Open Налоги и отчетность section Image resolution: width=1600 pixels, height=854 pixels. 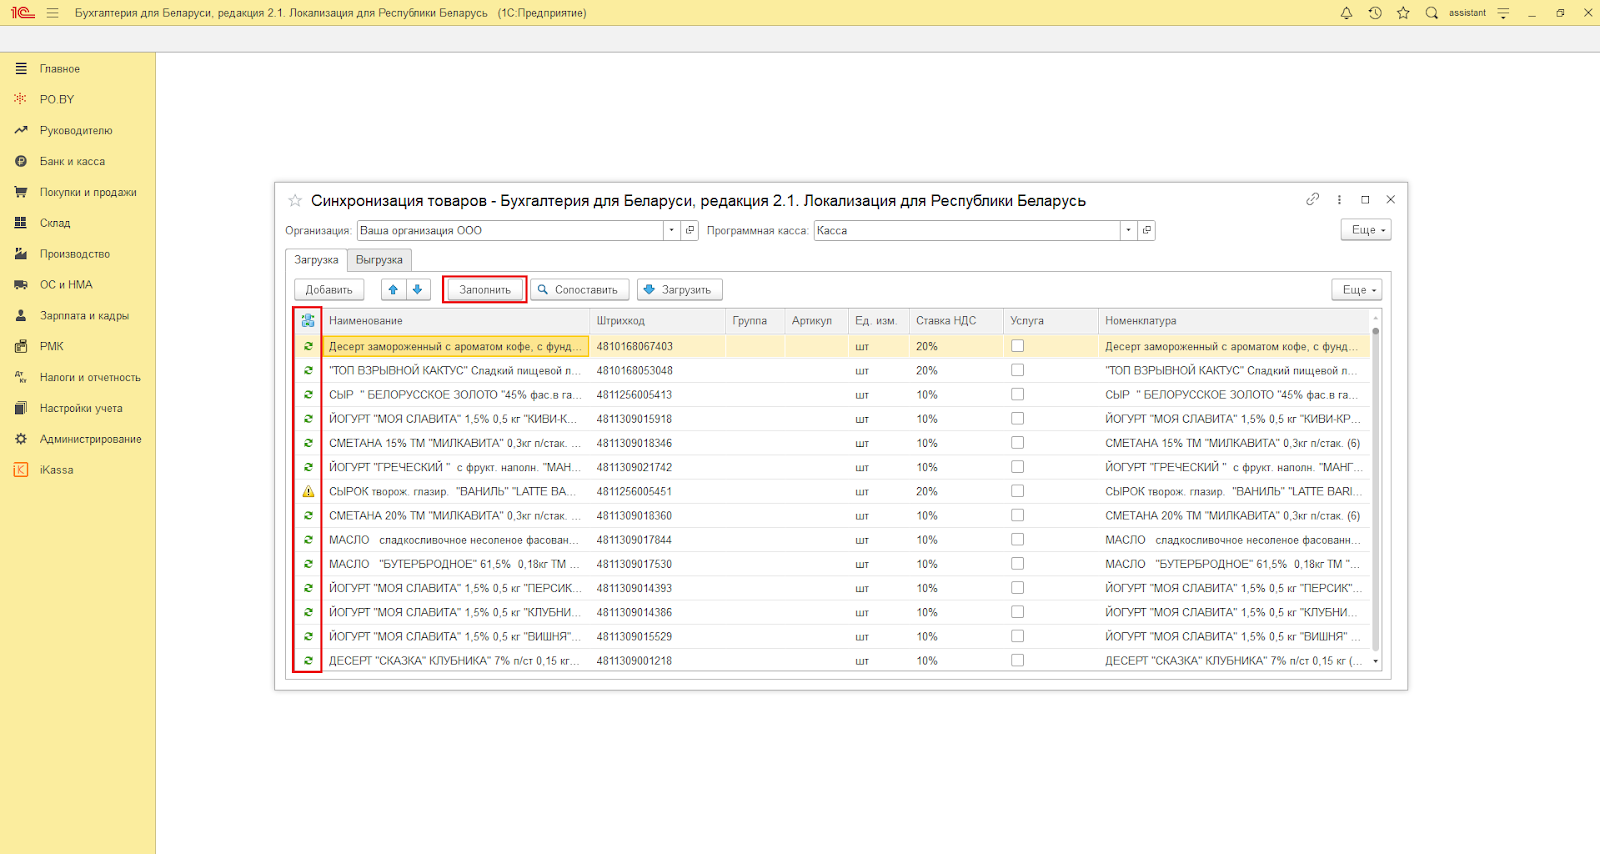[x=90, y=378]
